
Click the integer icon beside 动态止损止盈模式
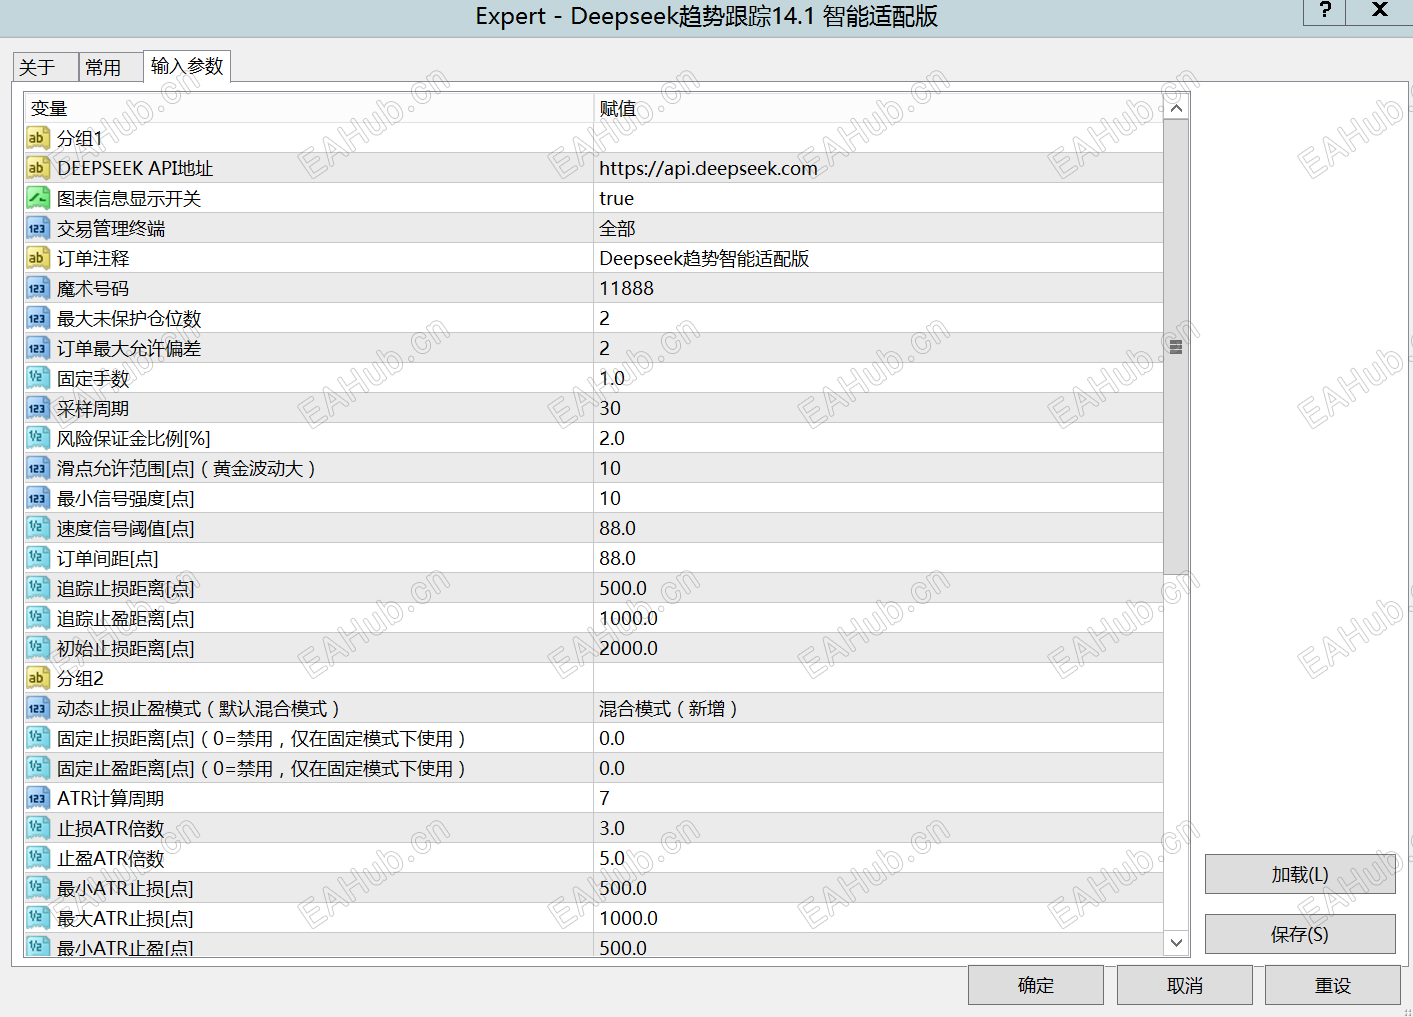pyautogui.click(x=37, y=708)
